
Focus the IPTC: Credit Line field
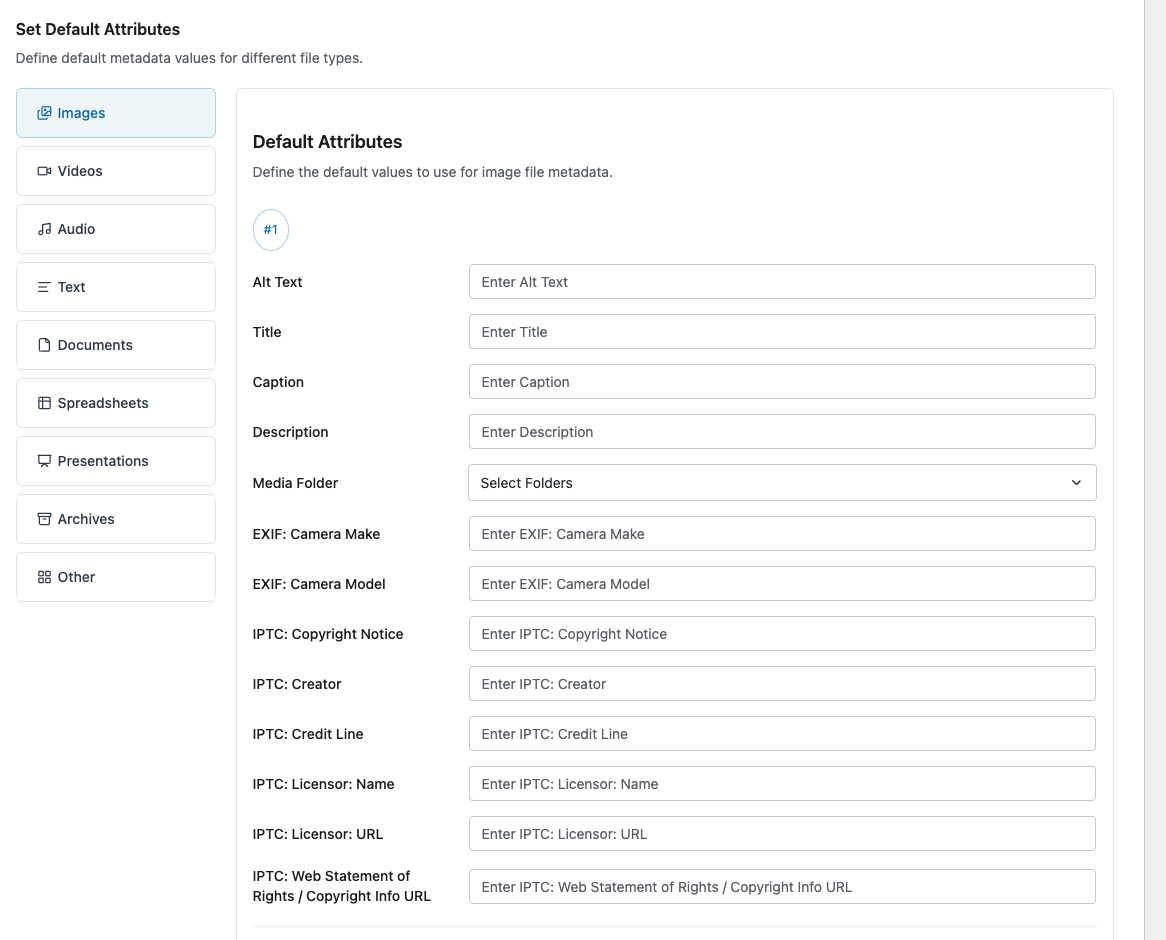coord(782,734)
